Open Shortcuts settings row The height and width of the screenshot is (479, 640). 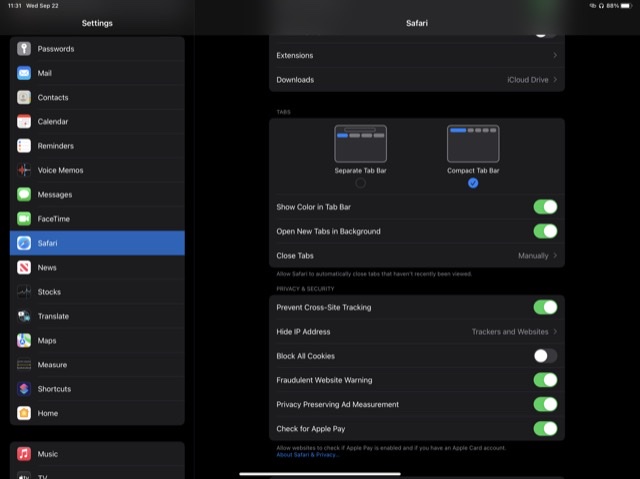click(97, 389)
